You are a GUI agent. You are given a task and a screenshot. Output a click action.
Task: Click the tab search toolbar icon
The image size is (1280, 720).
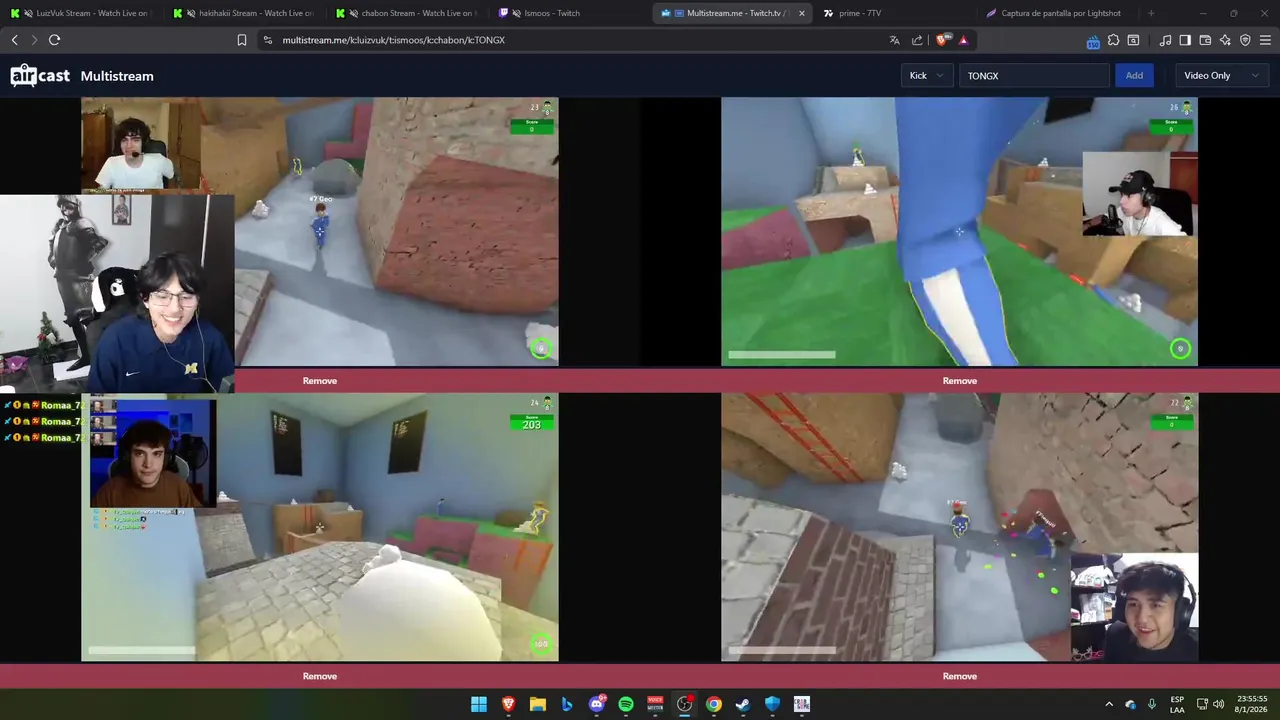[1133, 40]
